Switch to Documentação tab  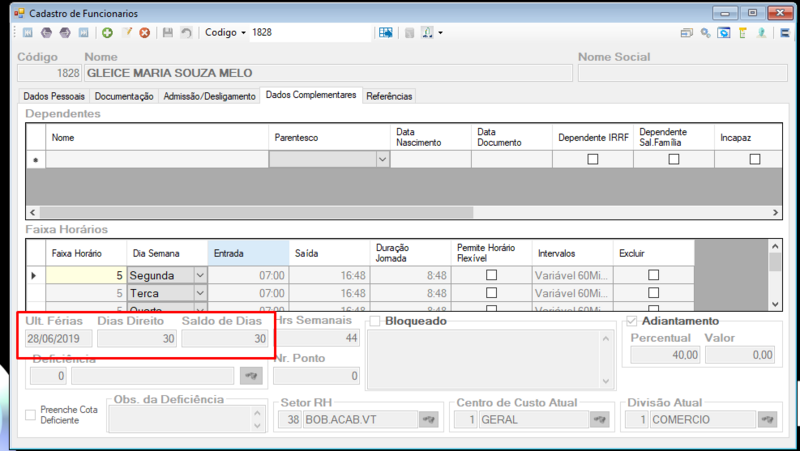[x=124, y=96]
